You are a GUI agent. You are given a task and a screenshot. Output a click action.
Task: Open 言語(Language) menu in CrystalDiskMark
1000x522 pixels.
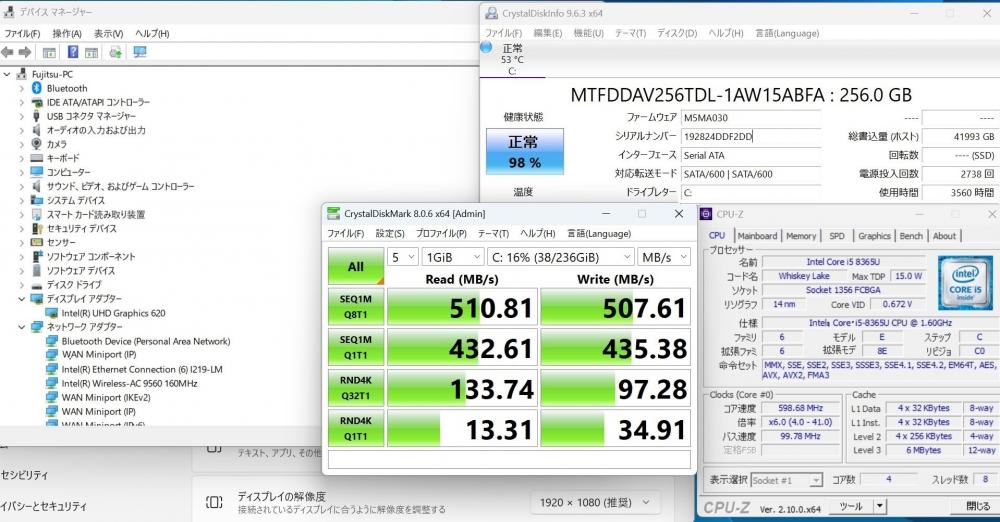(x=599, y=234)
